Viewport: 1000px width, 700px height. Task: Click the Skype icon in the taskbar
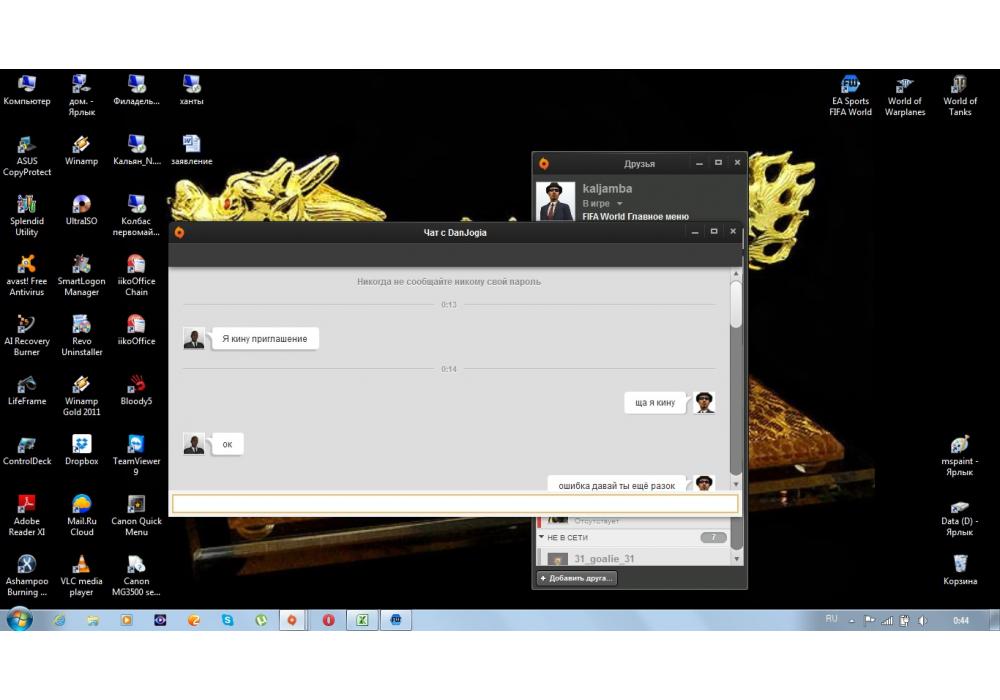tap(228, 620)
